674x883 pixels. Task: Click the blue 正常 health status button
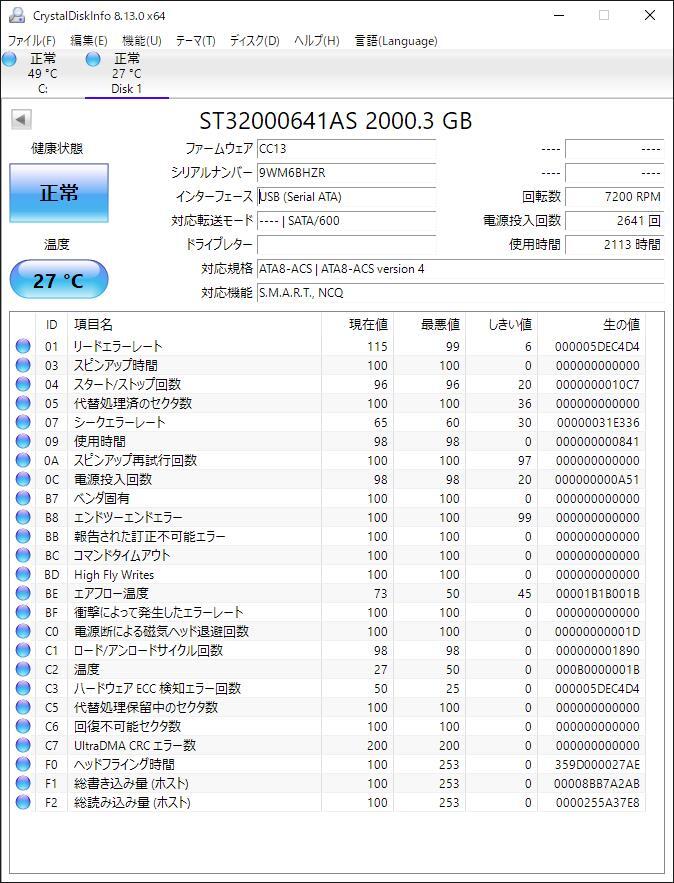click(x=59, y=193)
